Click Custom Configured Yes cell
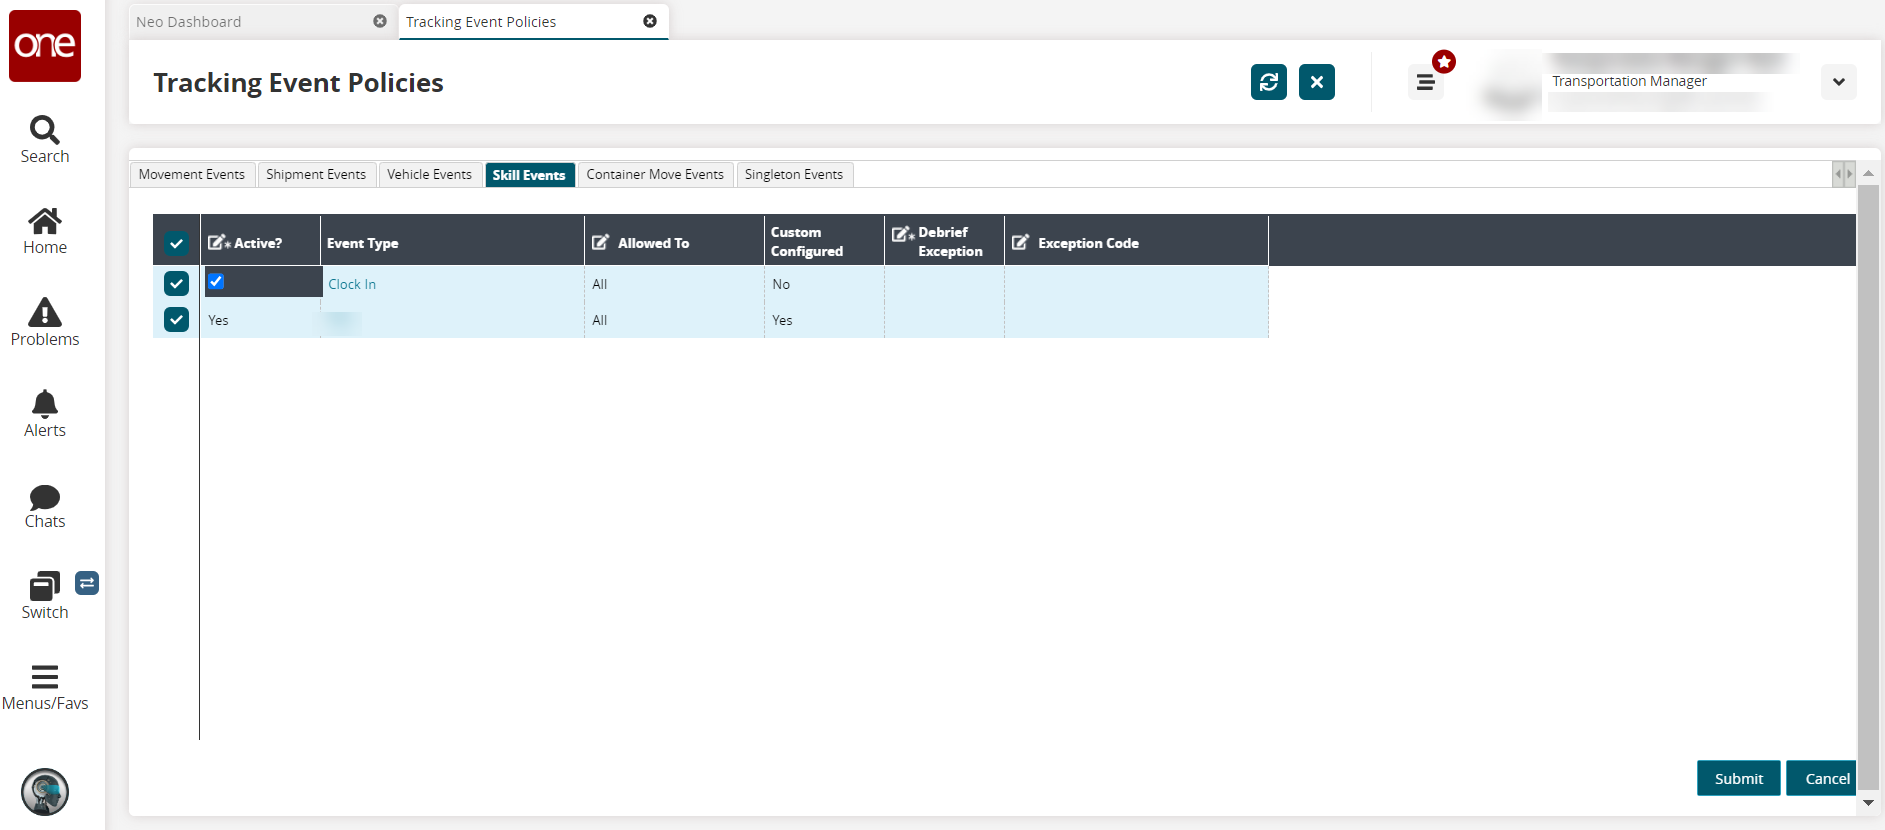The image size is (1885, 830). tap(824, 320)
